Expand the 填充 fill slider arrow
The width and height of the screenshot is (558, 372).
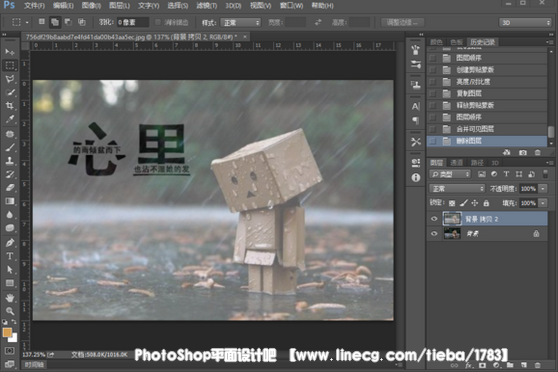click(543, 203)
